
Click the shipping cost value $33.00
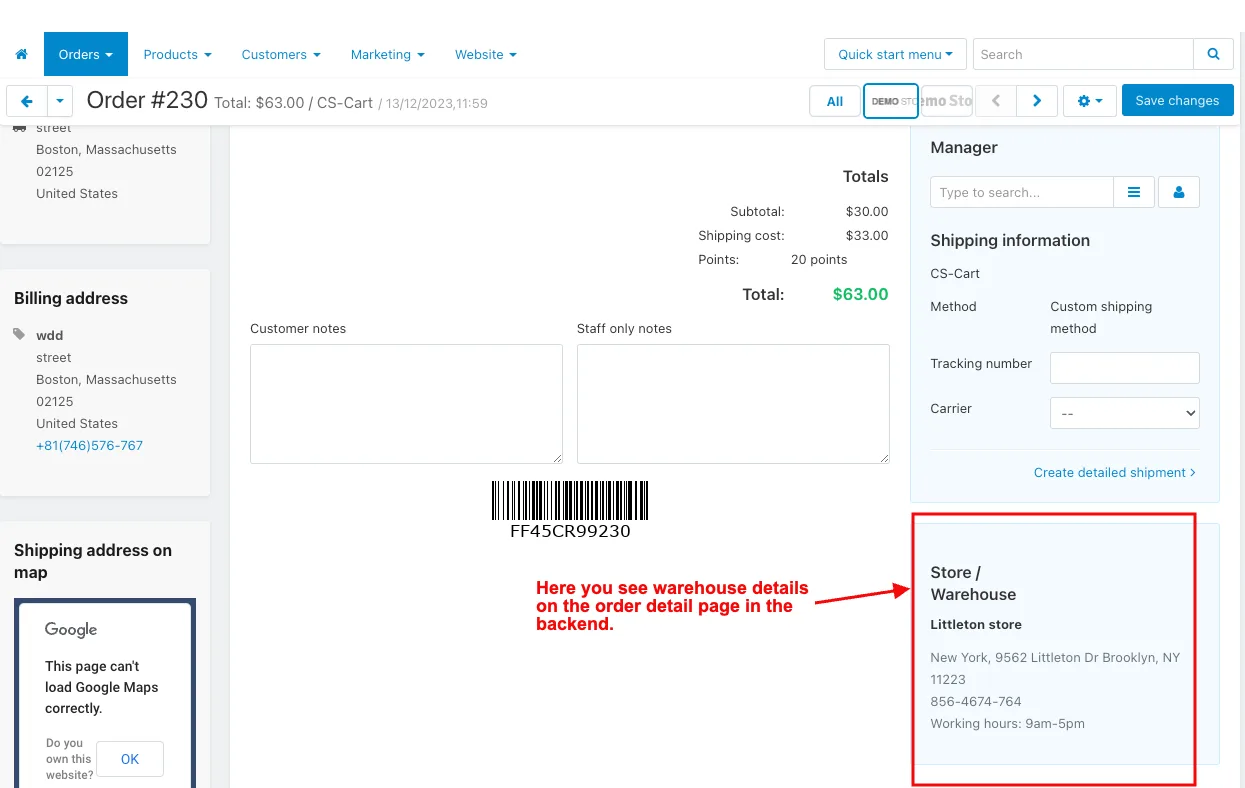point(867,235)
